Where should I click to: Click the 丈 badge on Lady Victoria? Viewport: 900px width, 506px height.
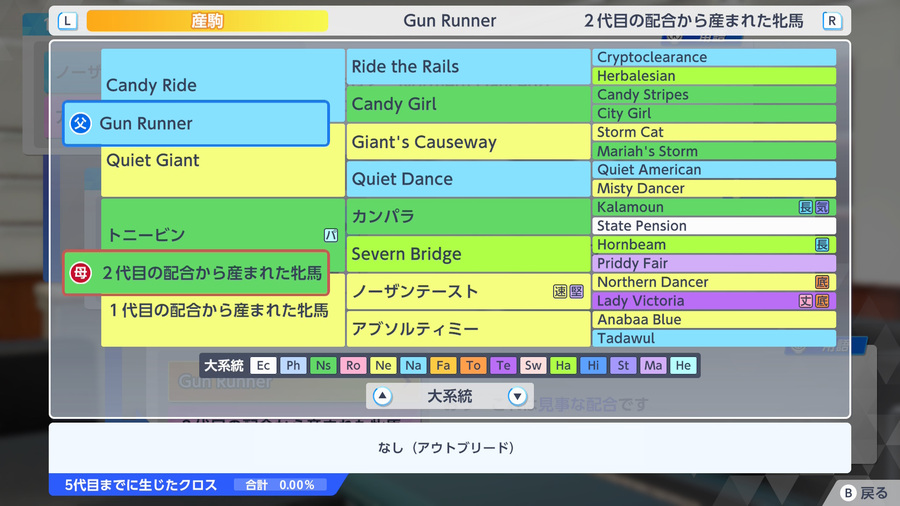[806, 301]
